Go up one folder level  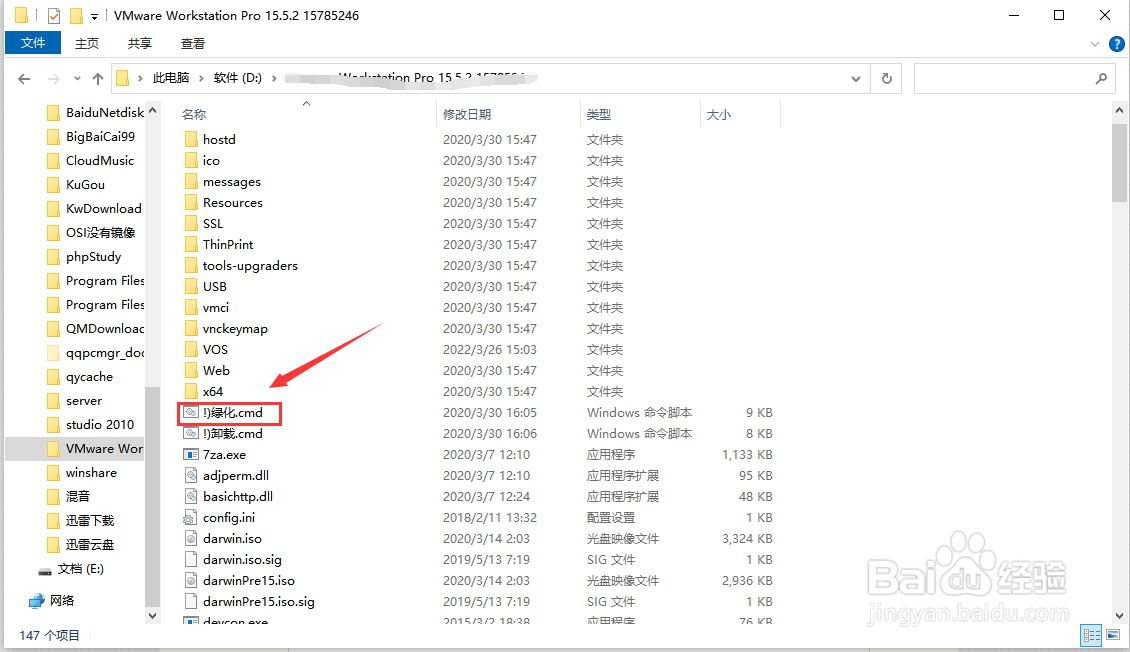point(98,79)
